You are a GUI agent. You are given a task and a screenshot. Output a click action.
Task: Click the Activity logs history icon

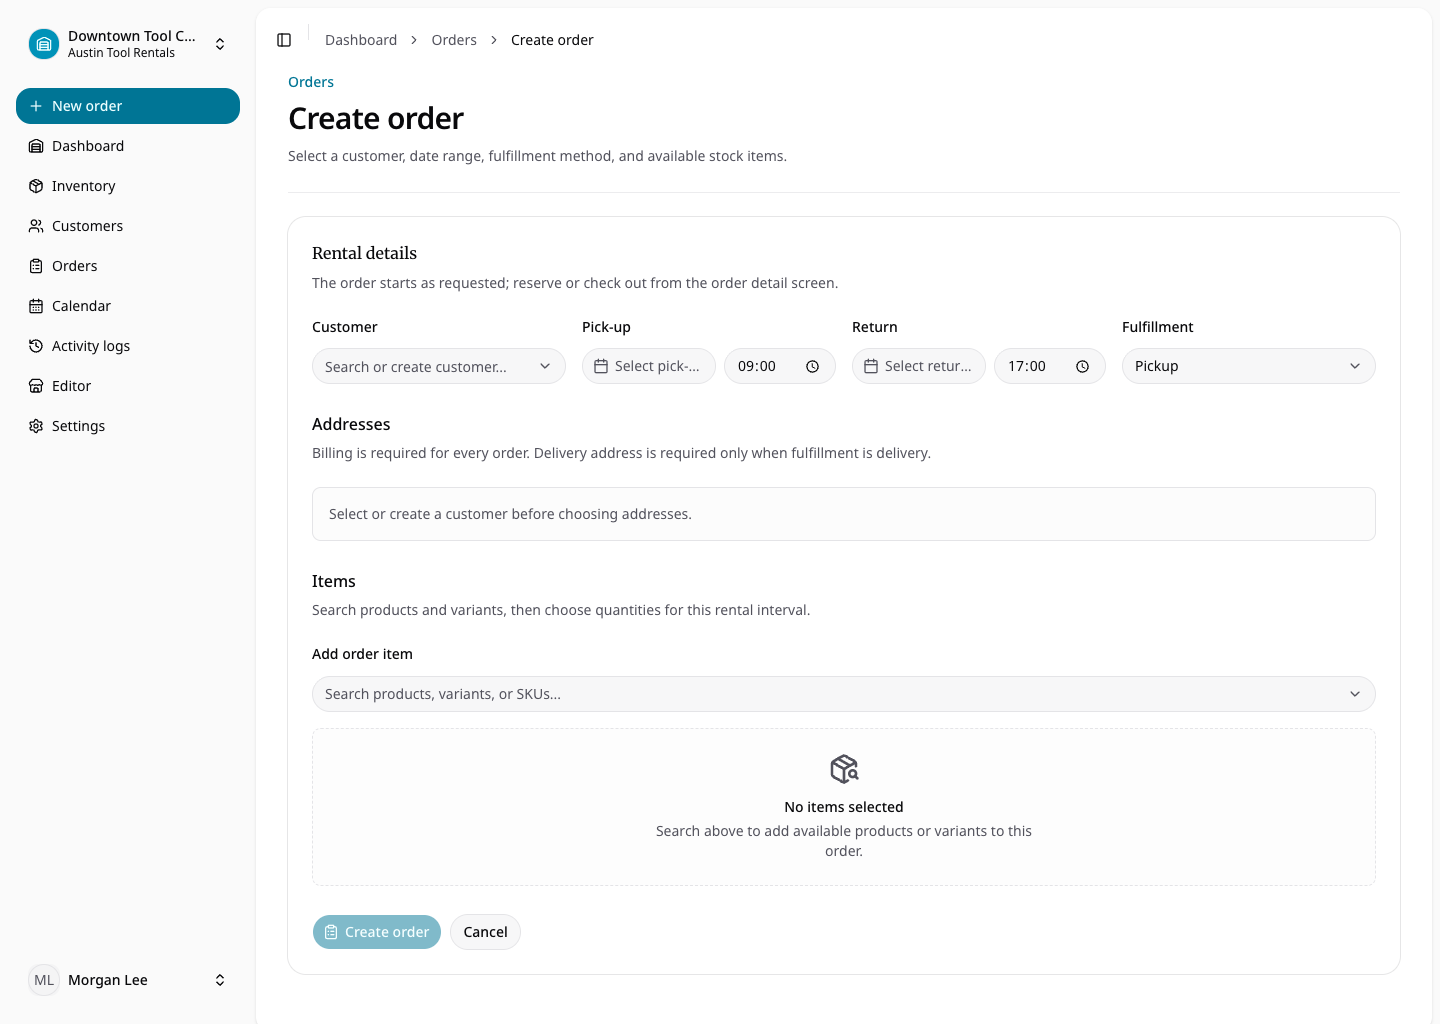(x=36, y=346)
